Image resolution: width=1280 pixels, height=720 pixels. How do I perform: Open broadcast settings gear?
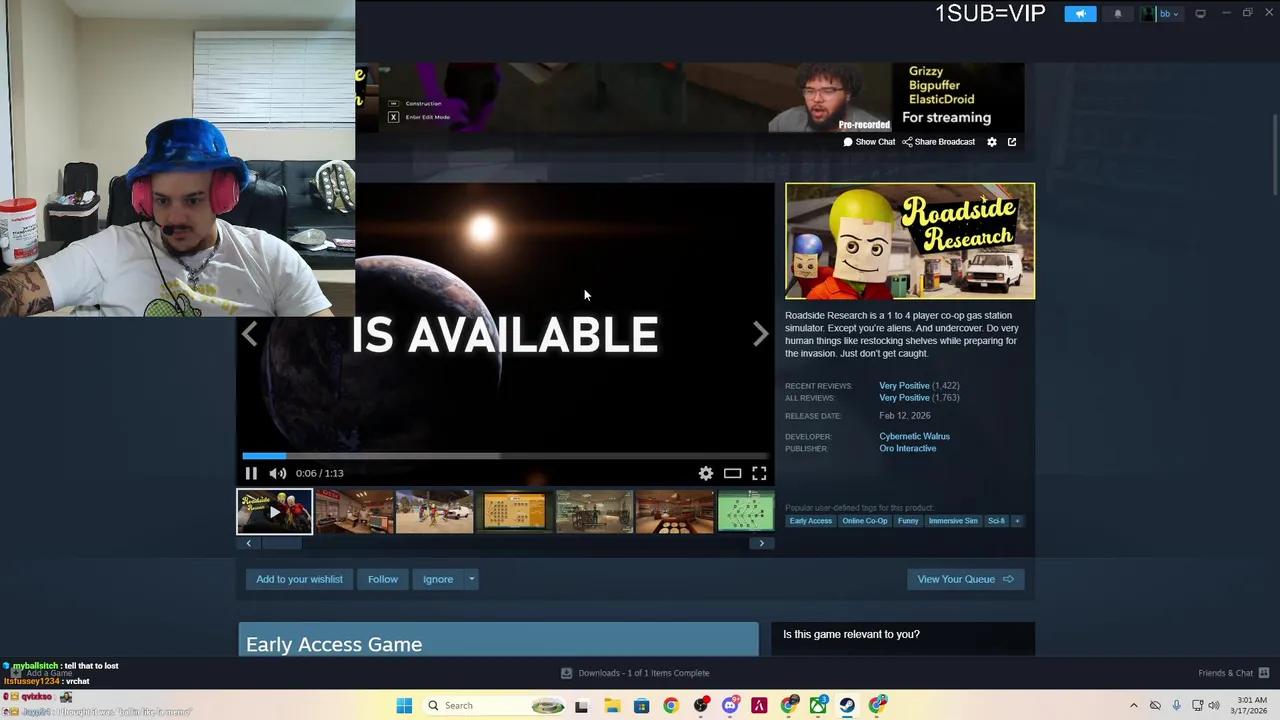point(992,142)
